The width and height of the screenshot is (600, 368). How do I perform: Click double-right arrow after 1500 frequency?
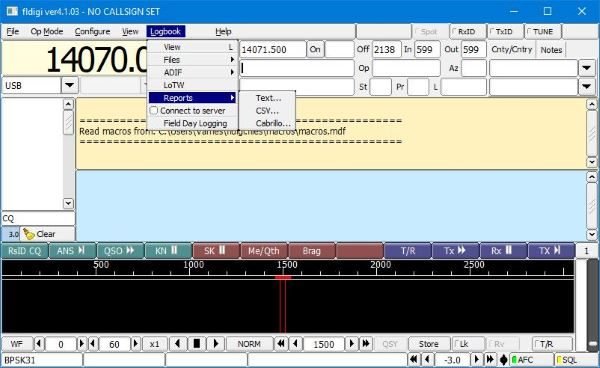point(366,344)
